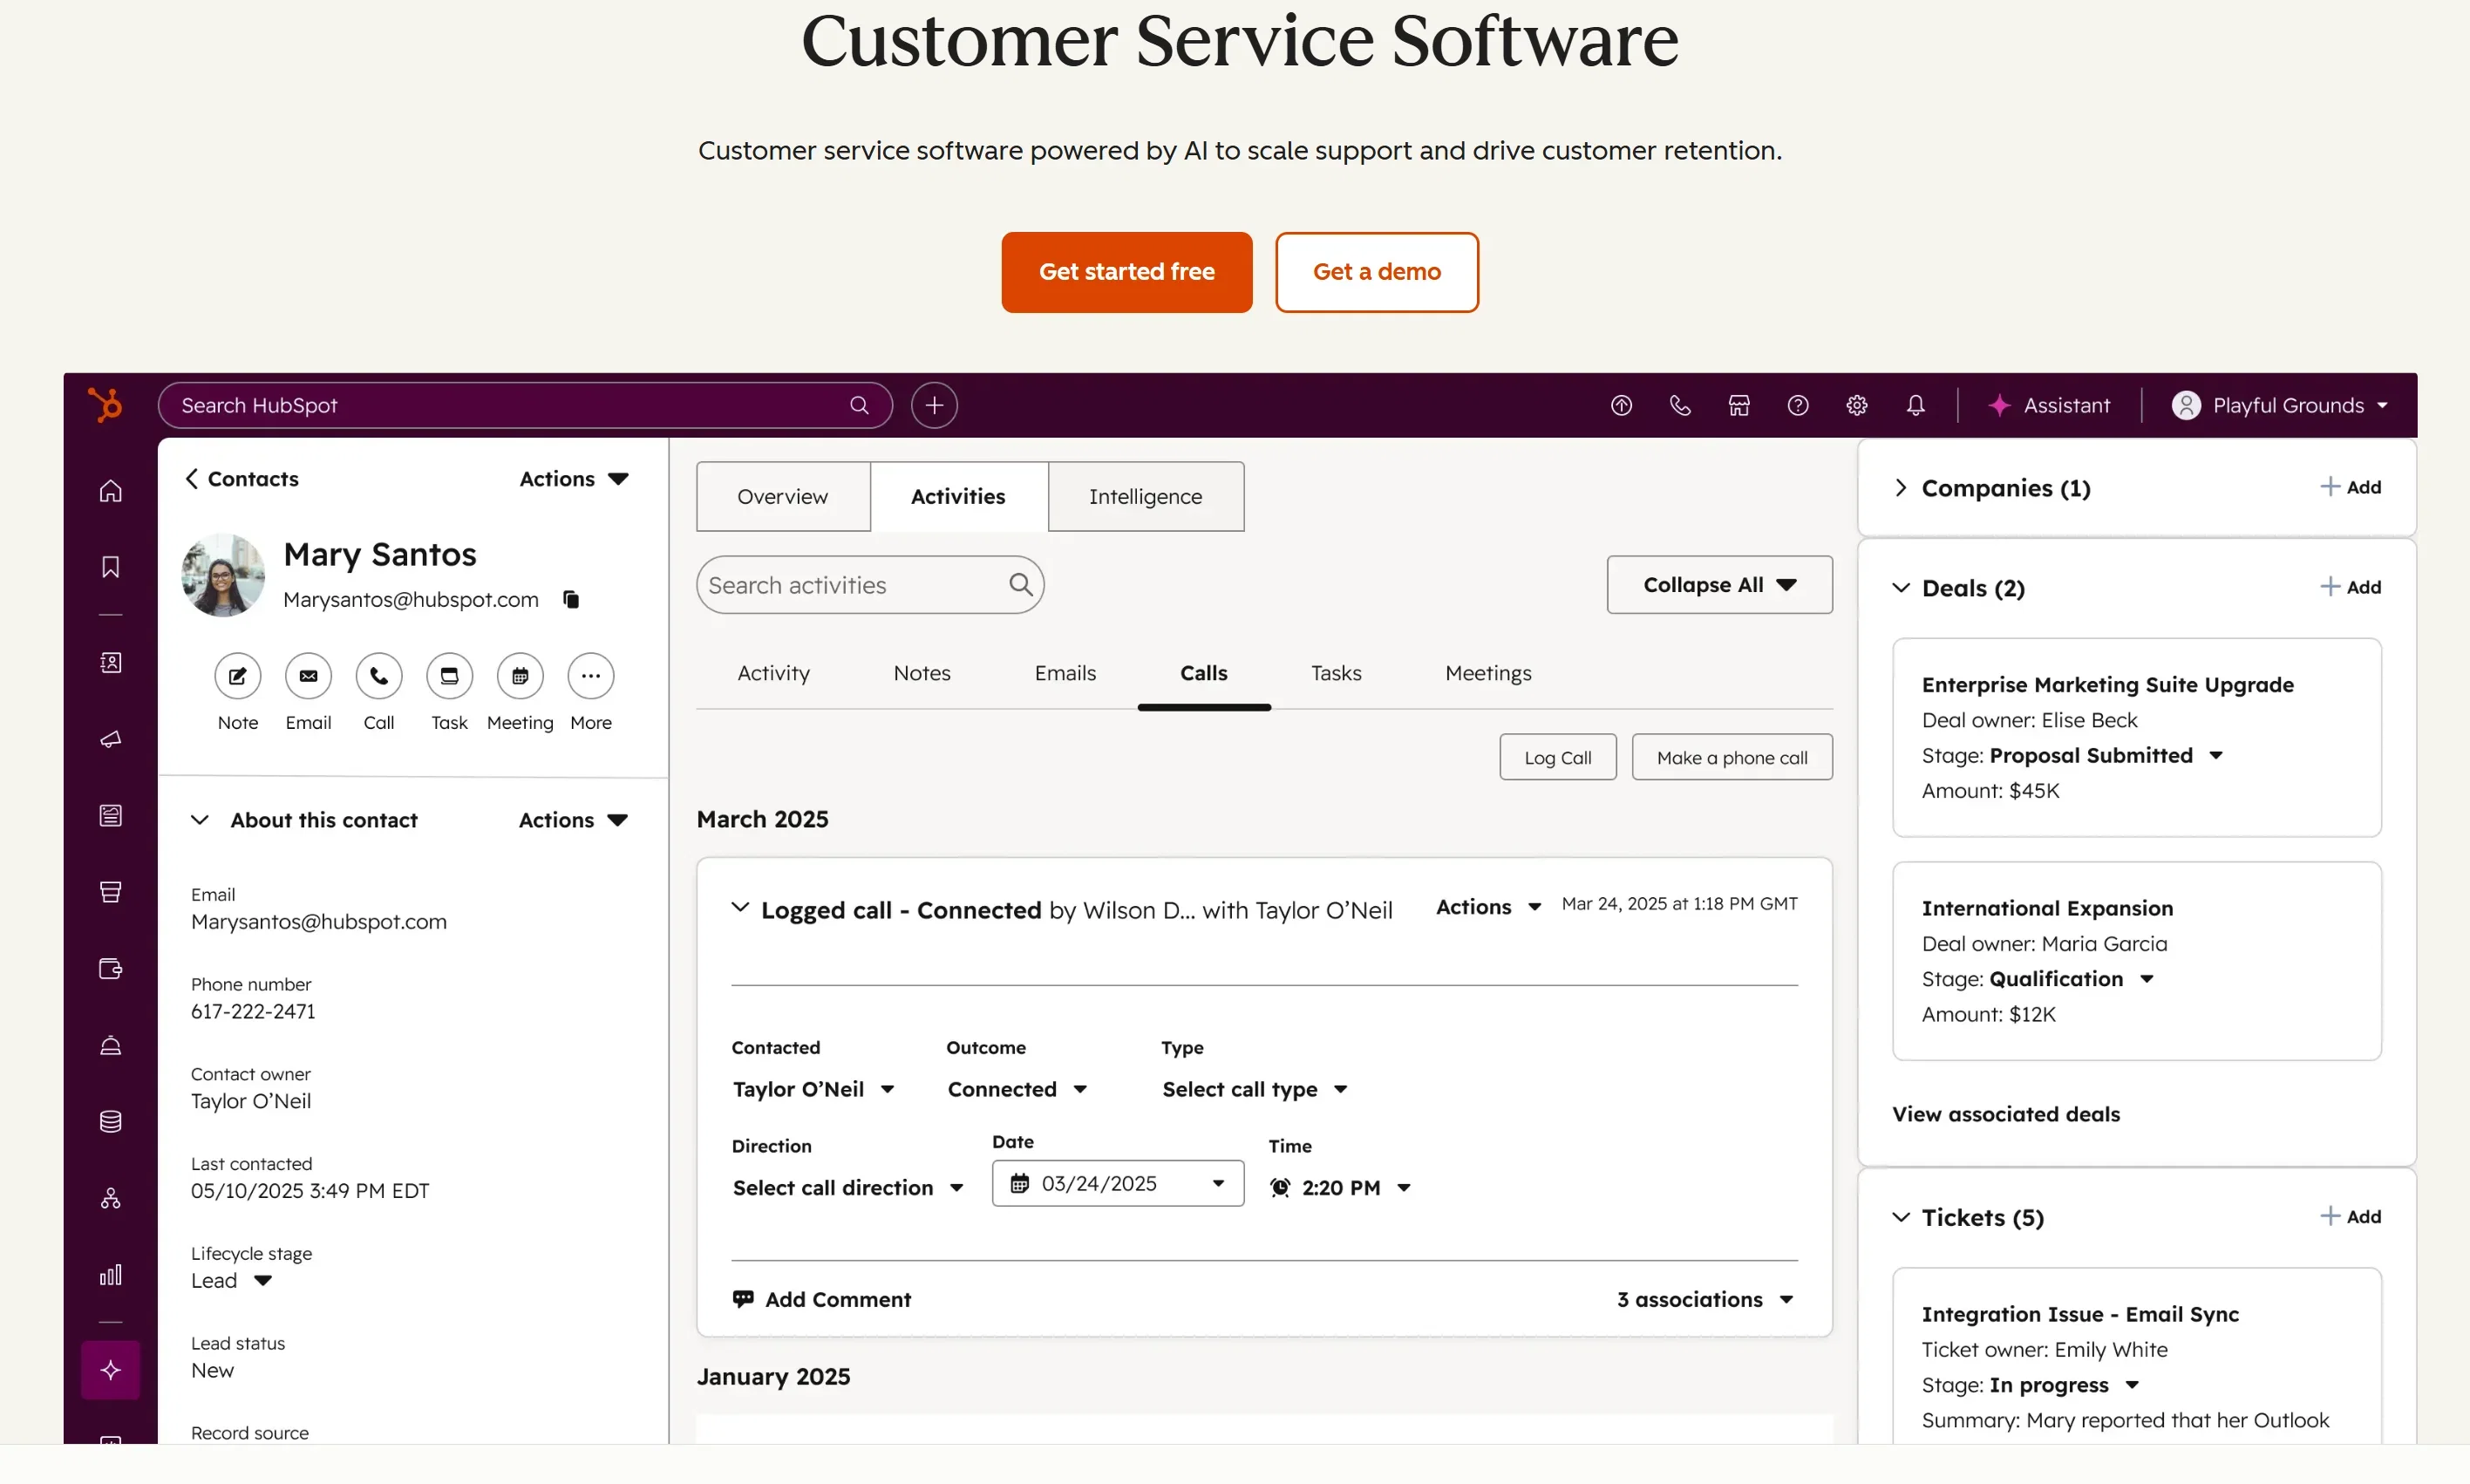2470x1484 pixels.
Task: Switch to the Intelligence tab
Action: (x=1146, y=496)
